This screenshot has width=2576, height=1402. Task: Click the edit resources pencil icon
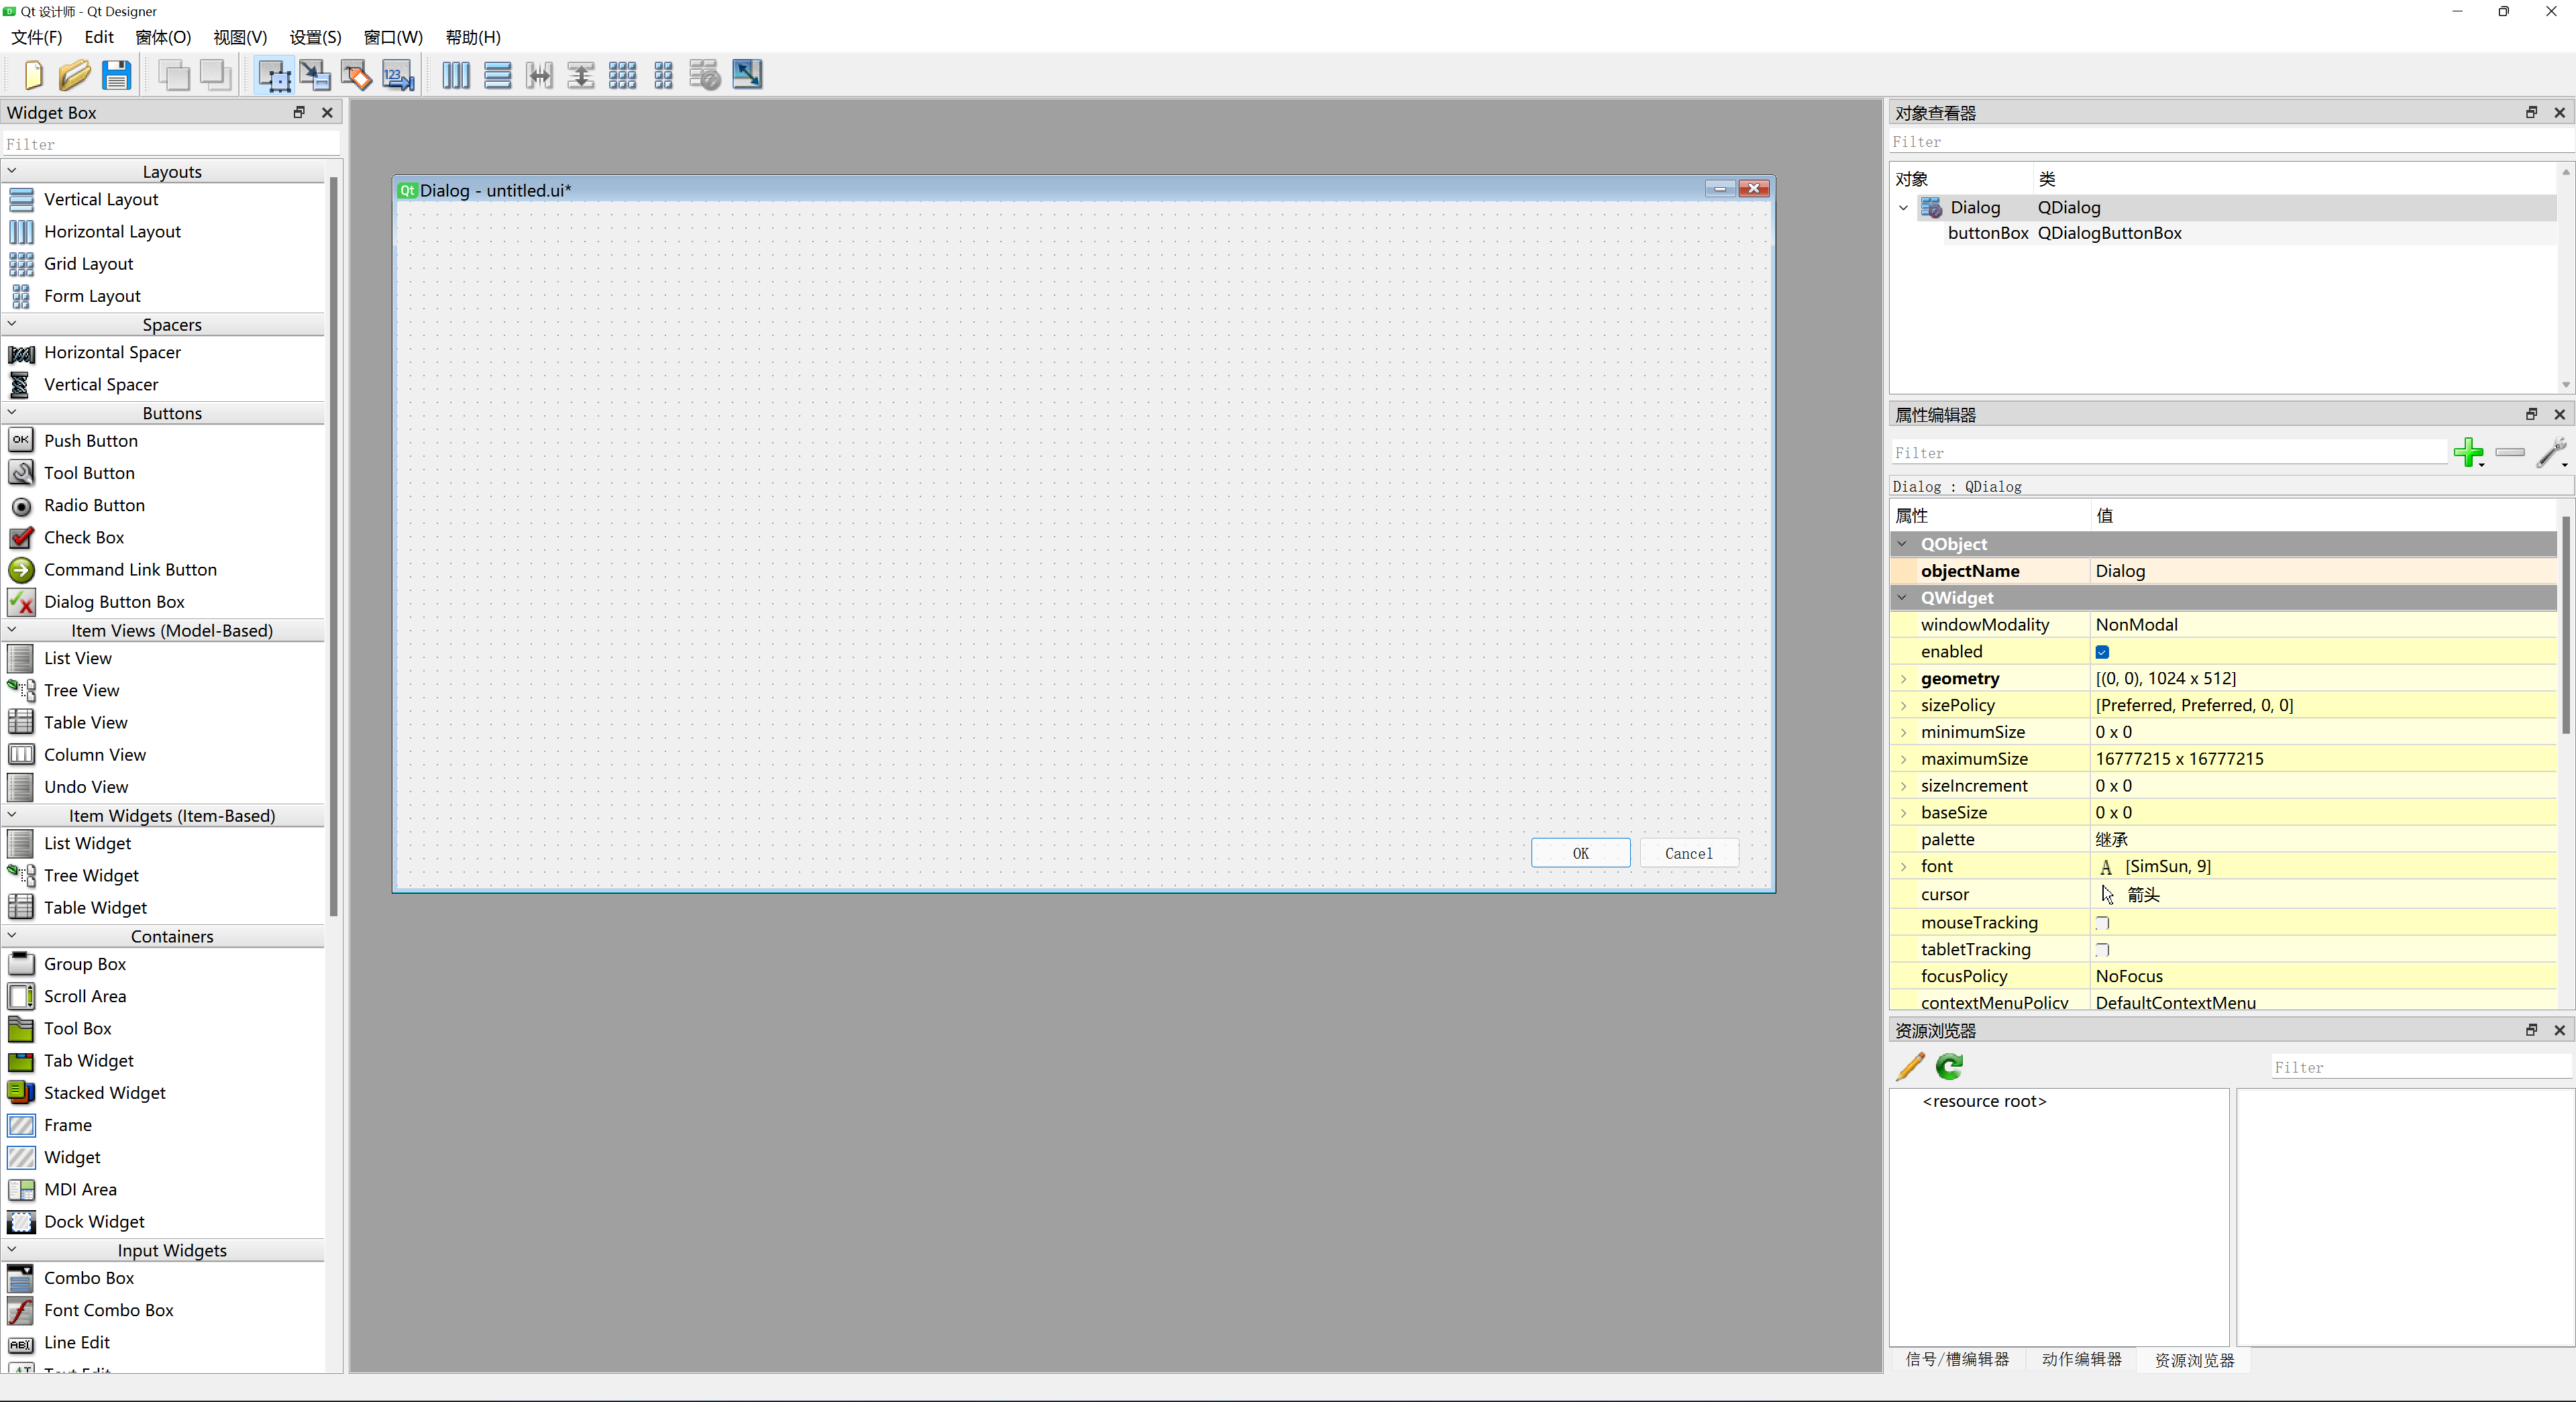tap(1909, 1066)
